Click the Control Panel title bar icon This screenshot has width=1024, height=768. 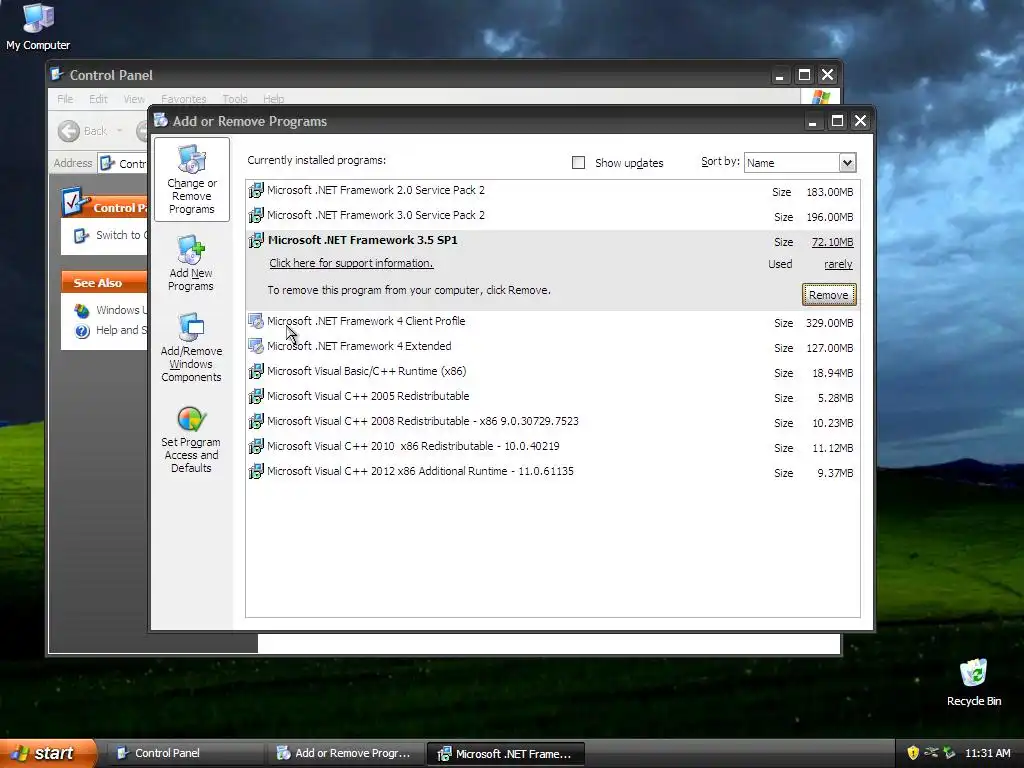pyautogui.click(x=57, y=74)
